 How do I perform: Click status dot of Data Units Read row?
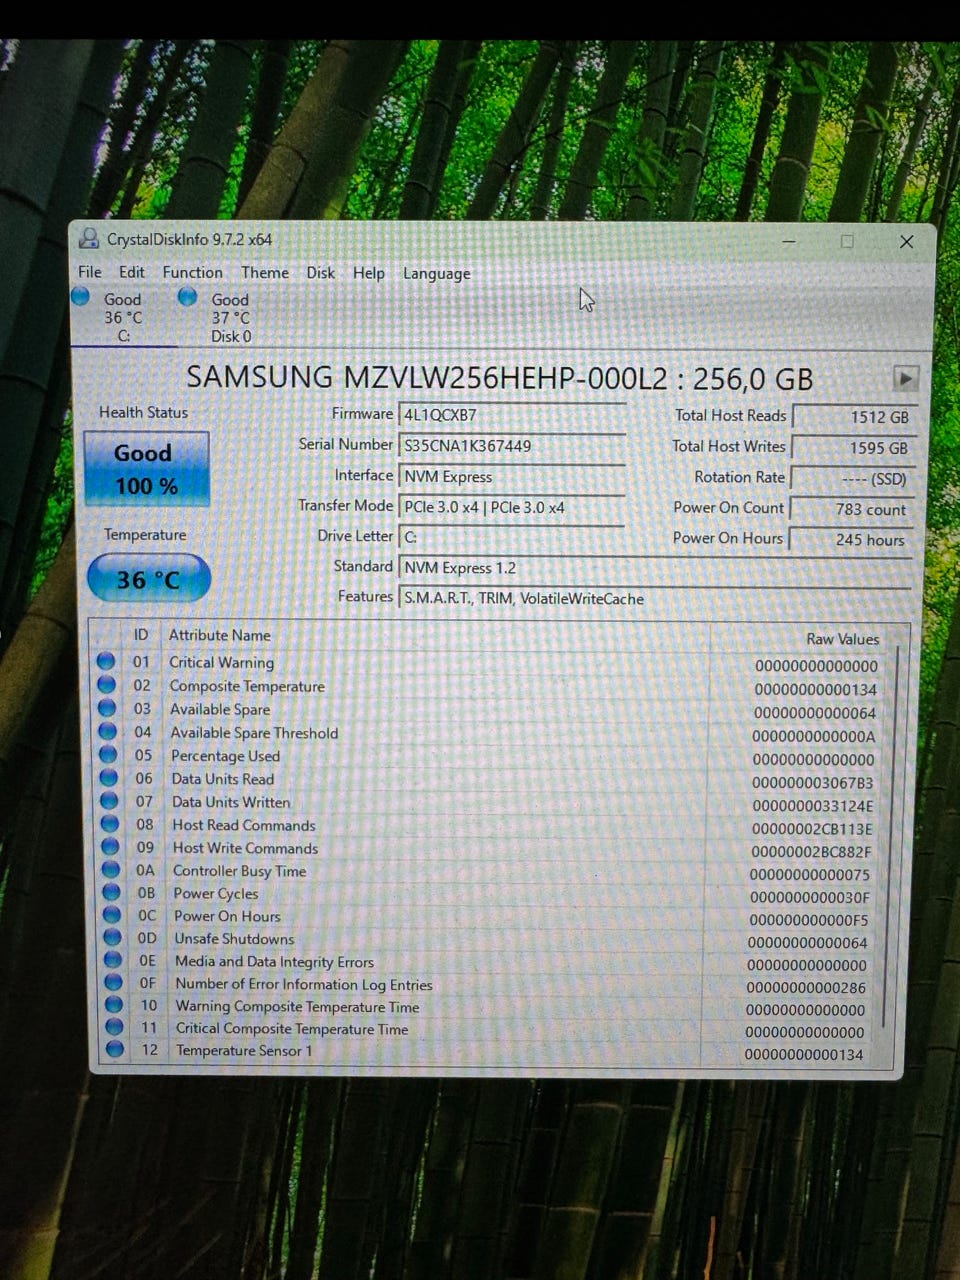[109, 778]
